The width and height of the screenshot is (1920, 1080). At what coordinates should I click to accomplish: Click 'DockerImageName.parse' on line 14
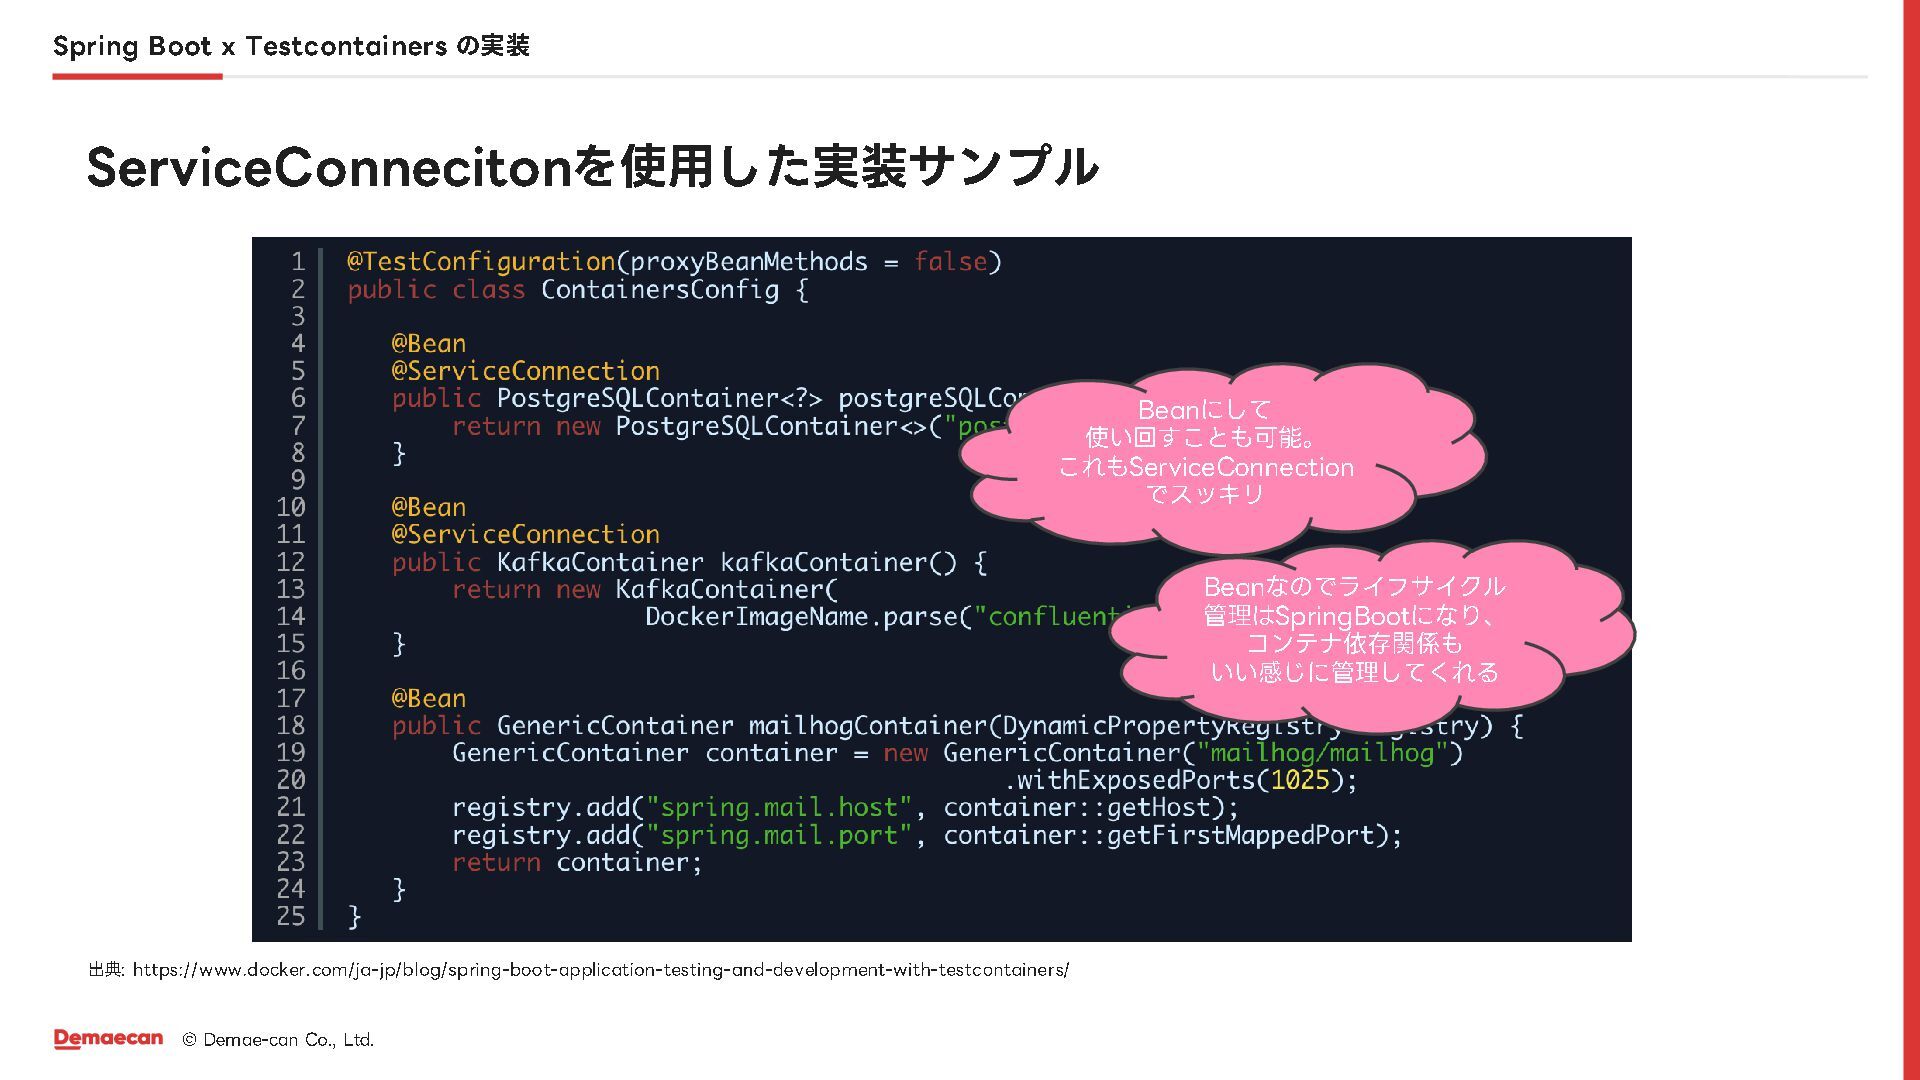tap(801, 617)
